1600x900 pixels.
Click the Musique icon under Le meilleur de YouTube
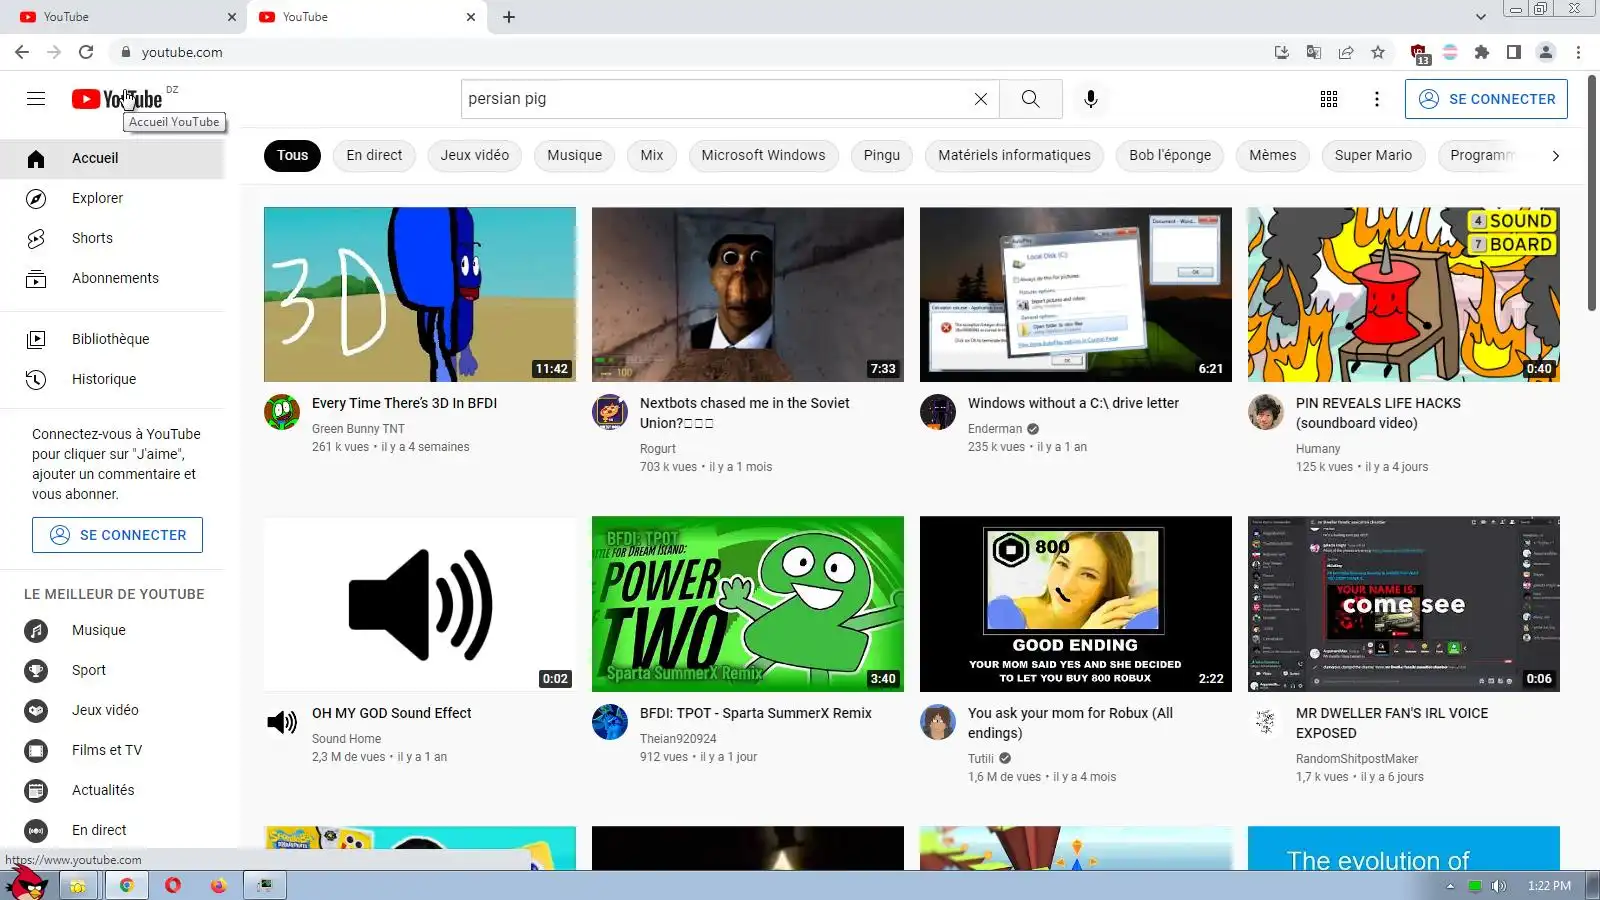point(36,630)
